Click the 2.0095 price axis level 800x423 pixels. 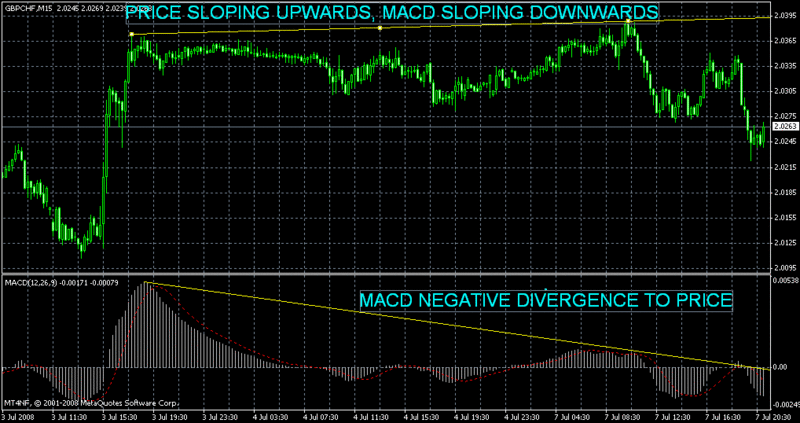tap(784, 267)
